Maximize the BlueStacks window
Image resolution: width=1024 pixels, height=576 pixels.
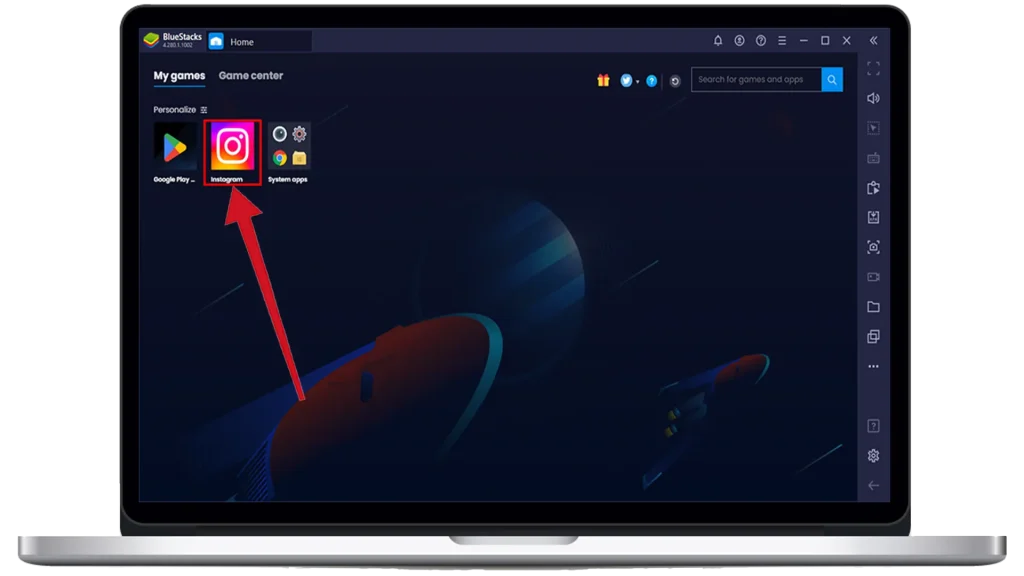click(825, 40)
